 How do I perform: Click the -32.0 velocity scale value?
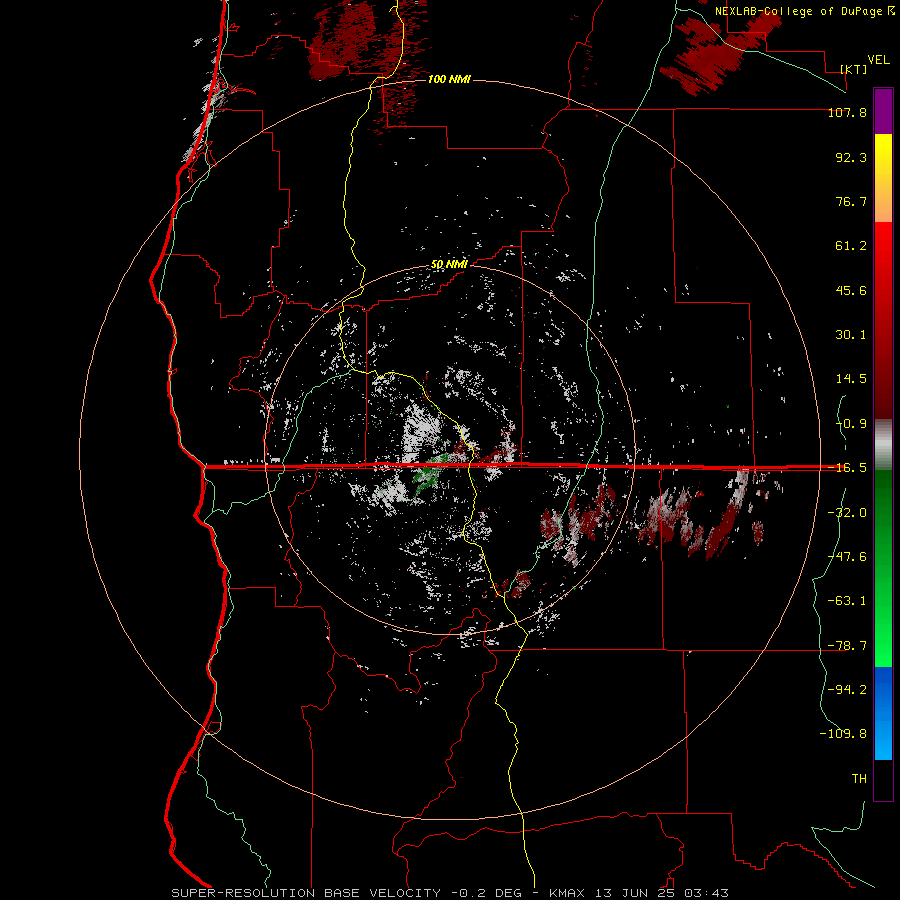[847, 513]
